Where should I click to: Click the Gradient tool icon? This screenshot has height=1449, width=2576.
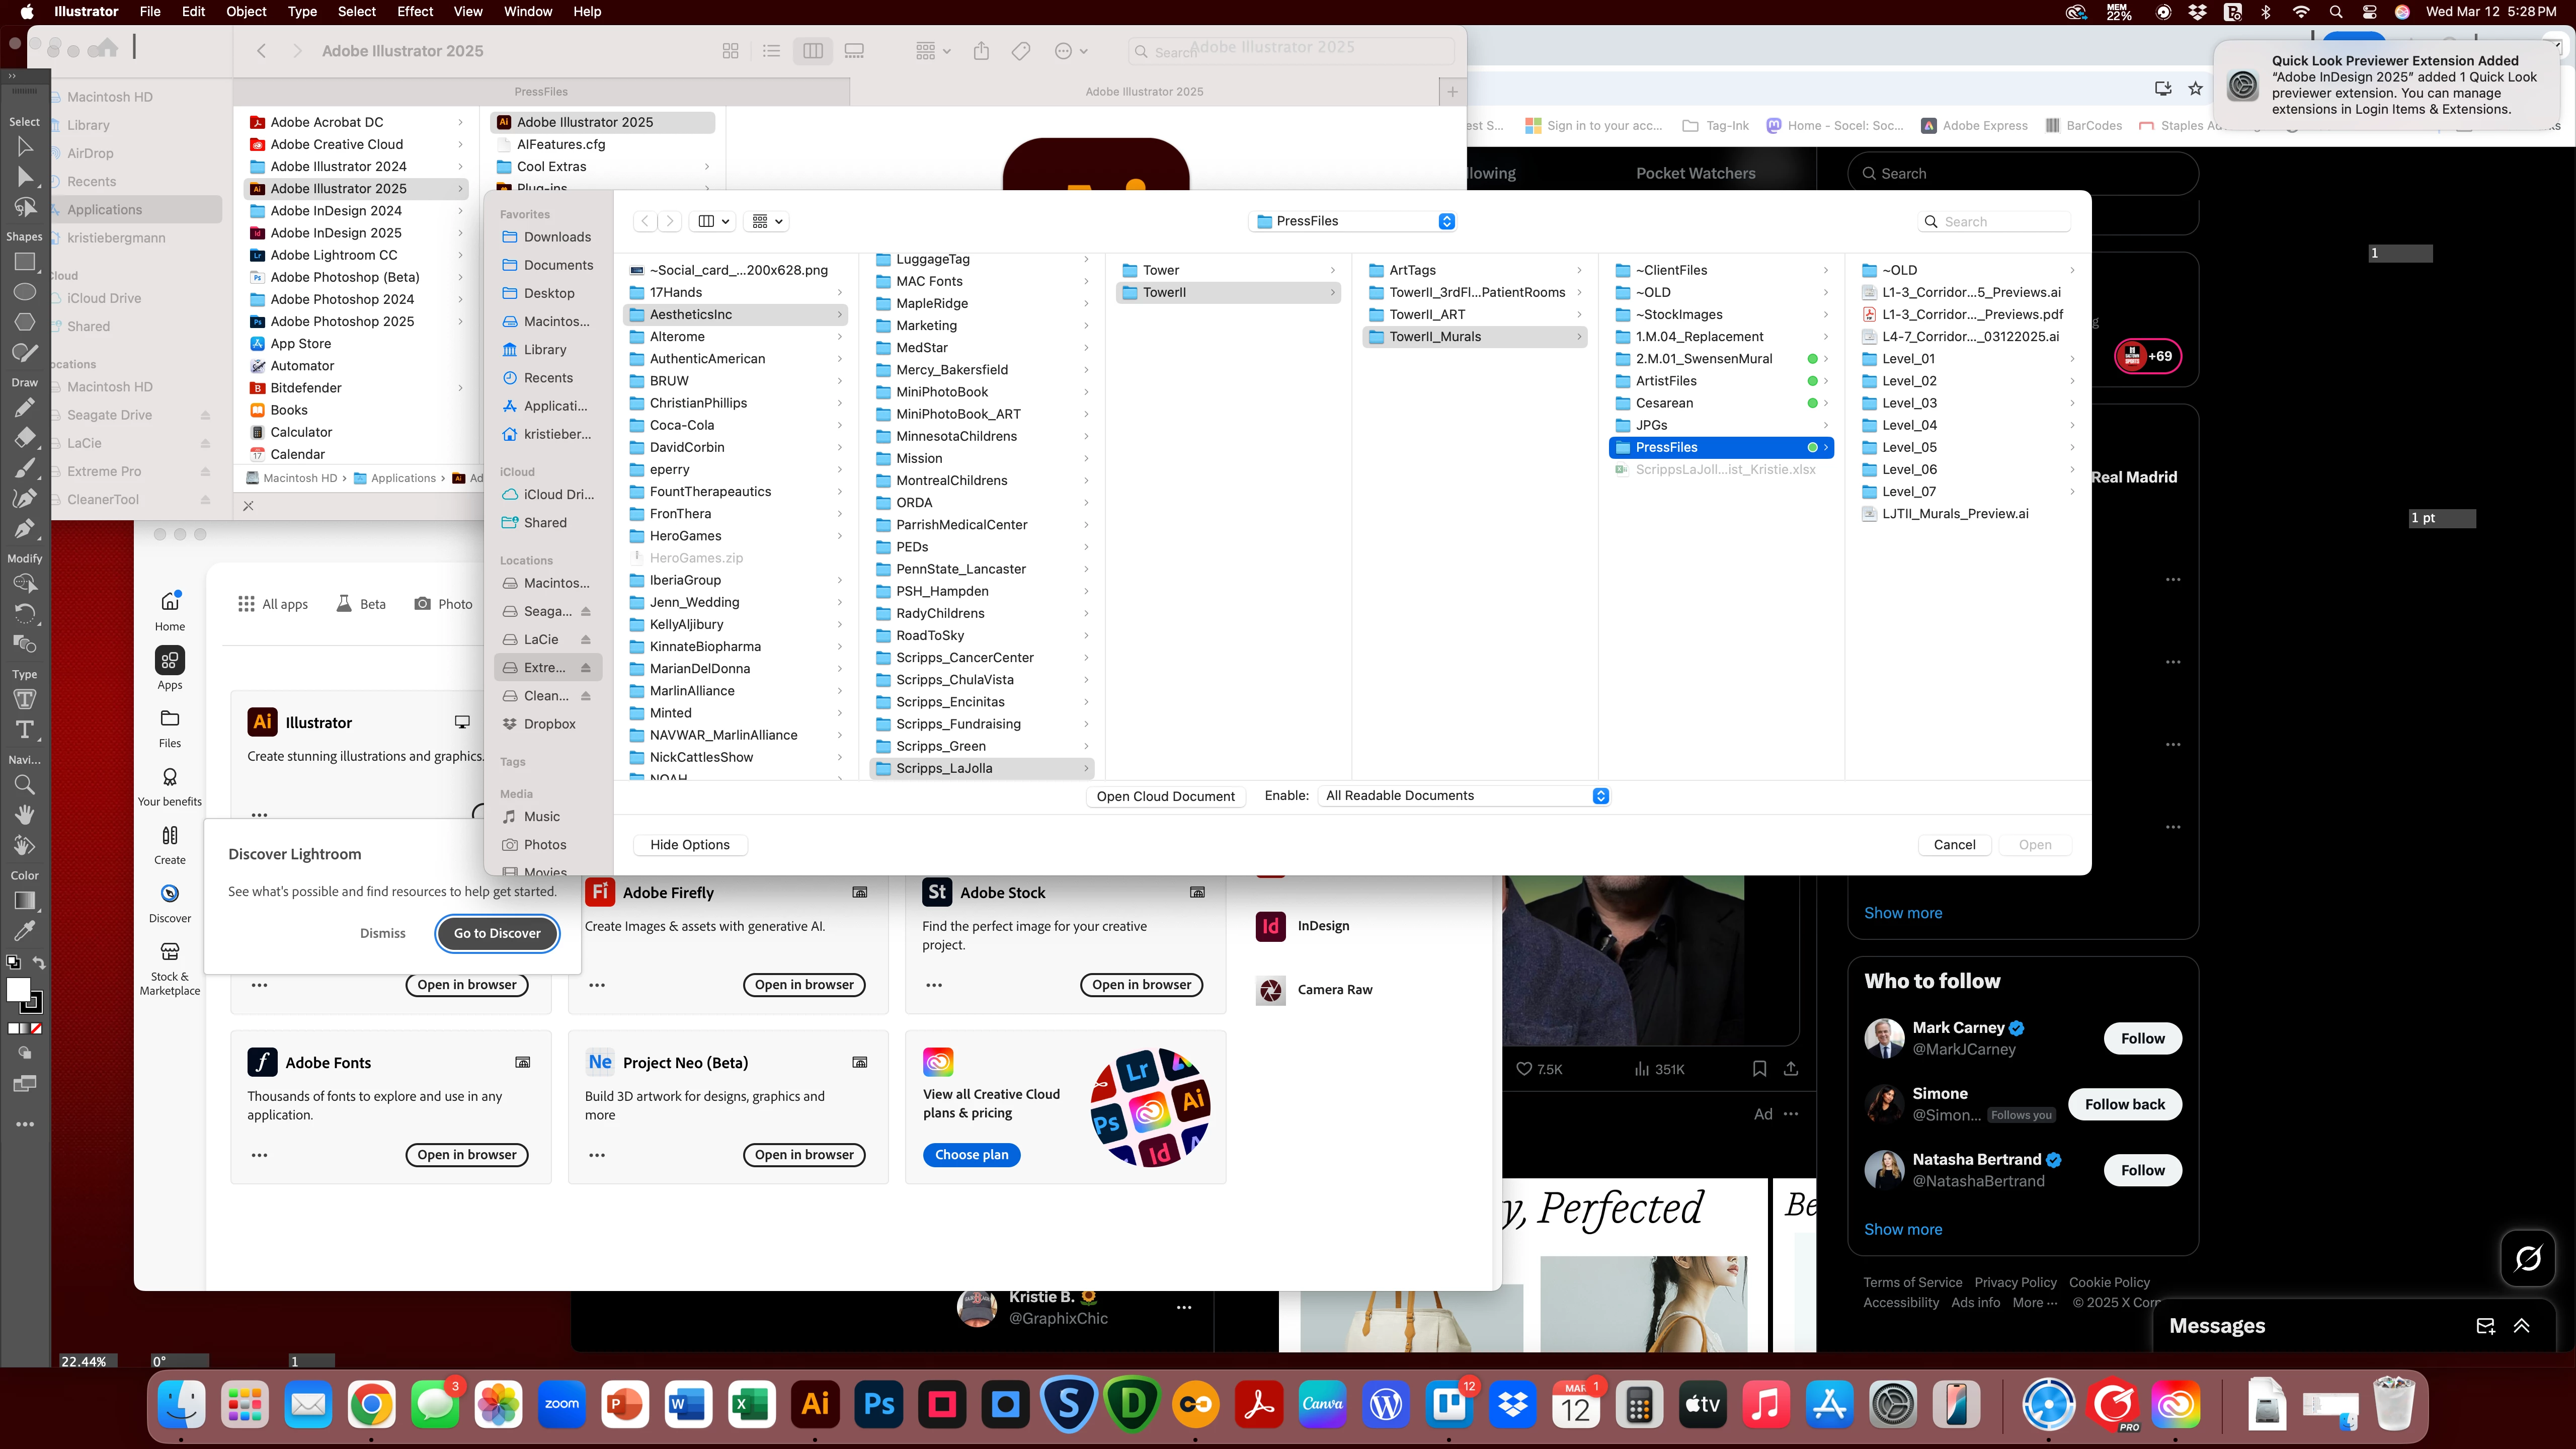tap(25, 900)
